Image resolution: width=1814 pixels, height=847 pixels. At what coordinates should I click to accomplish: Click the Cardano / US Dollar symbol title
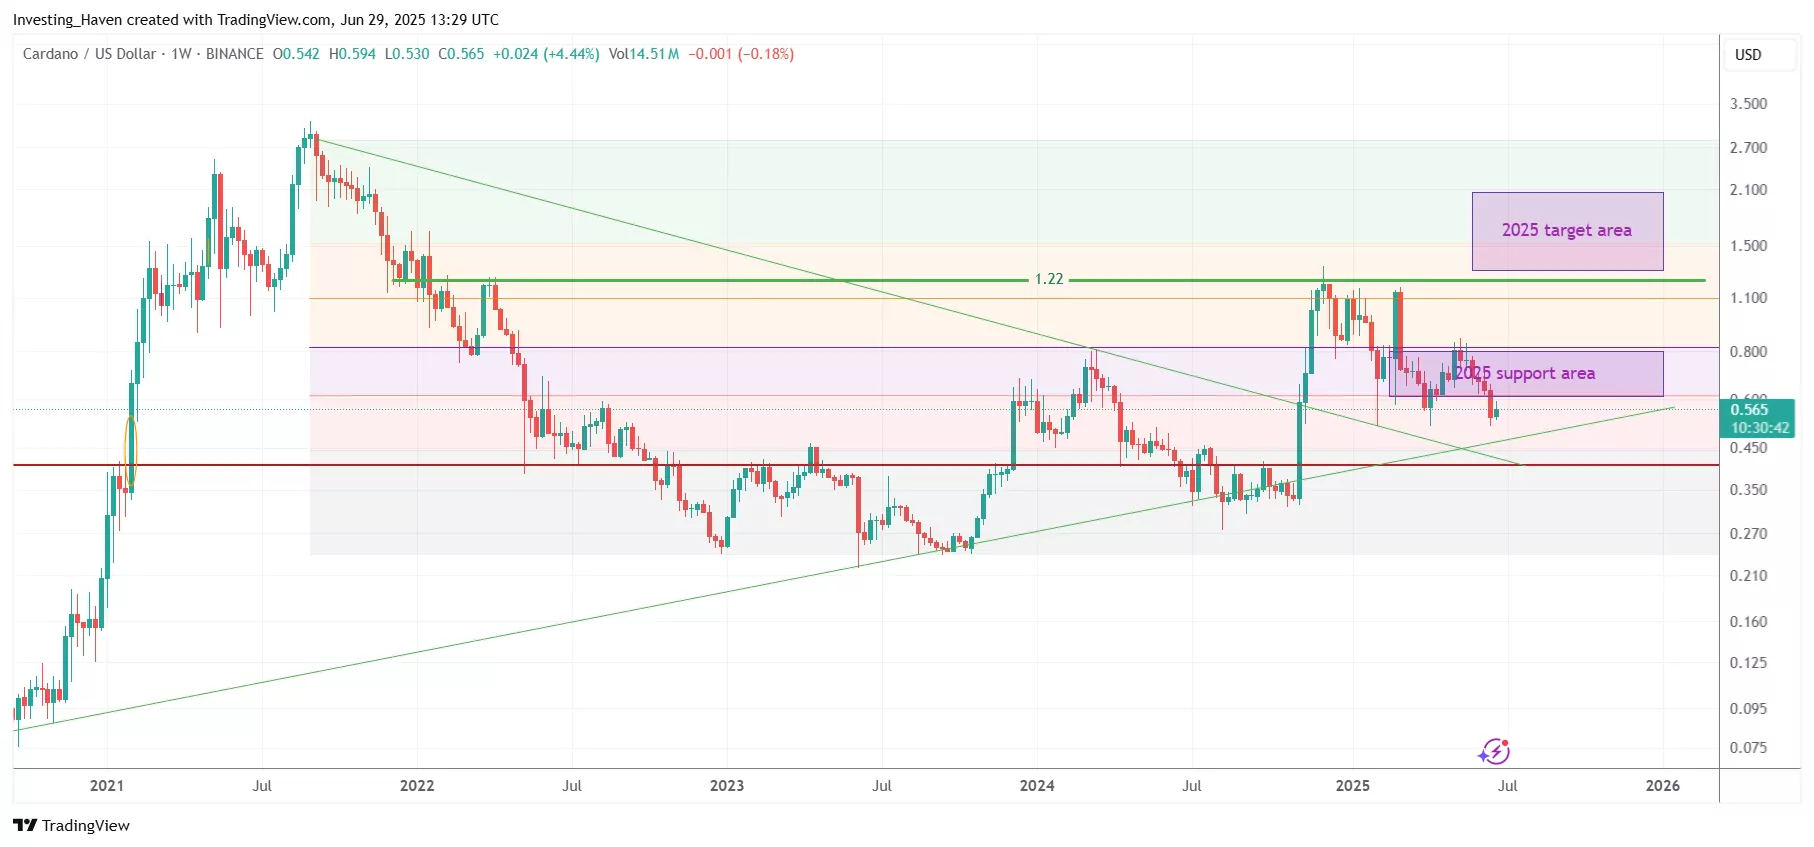pos(89,54)
